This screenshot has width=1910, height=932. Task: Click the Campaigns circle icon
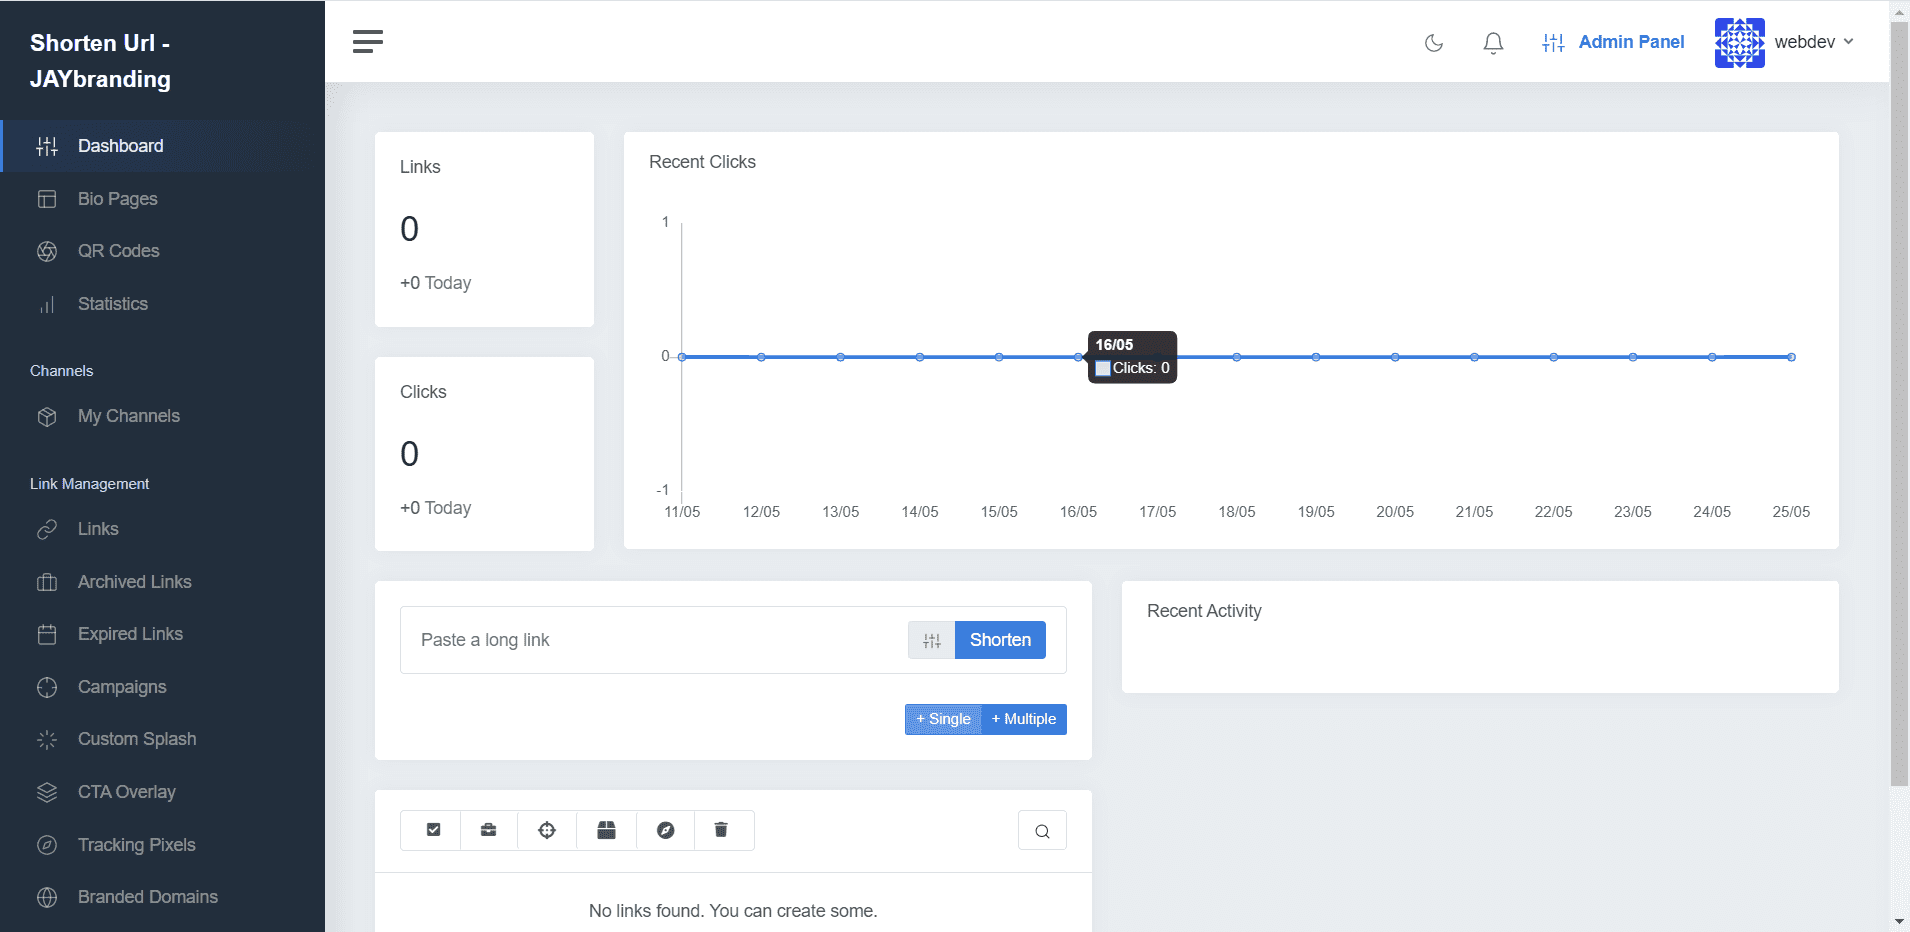tap(47, 687)
